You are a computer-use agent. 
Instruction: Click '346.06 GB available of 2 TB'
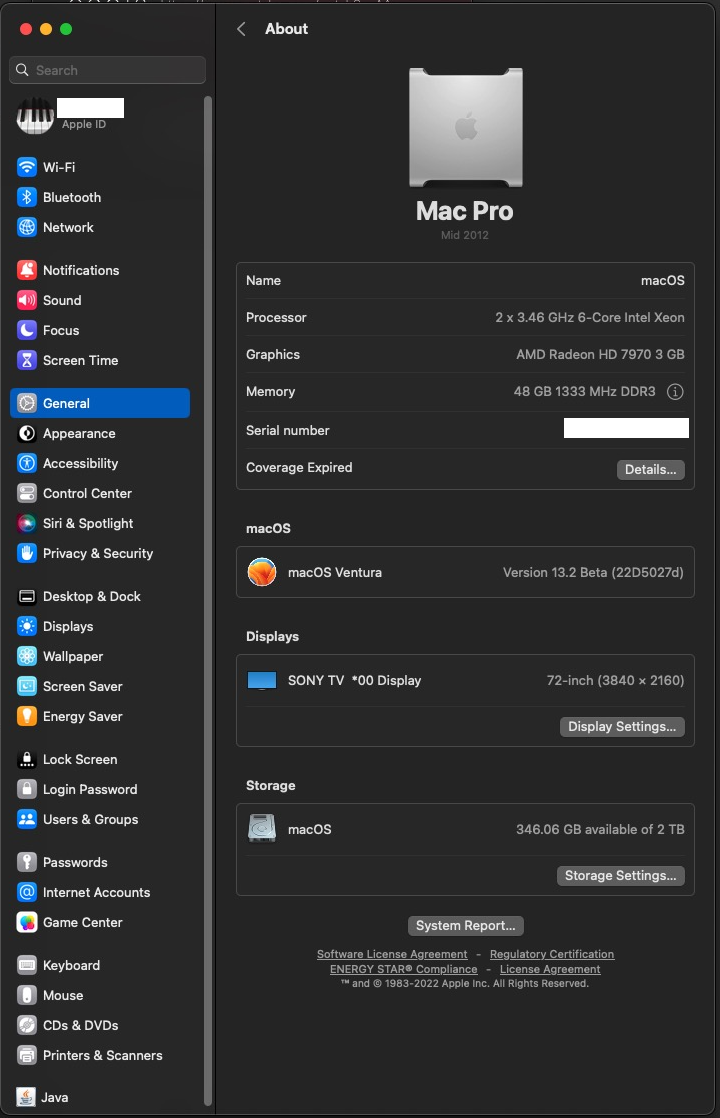click(600, 829)
